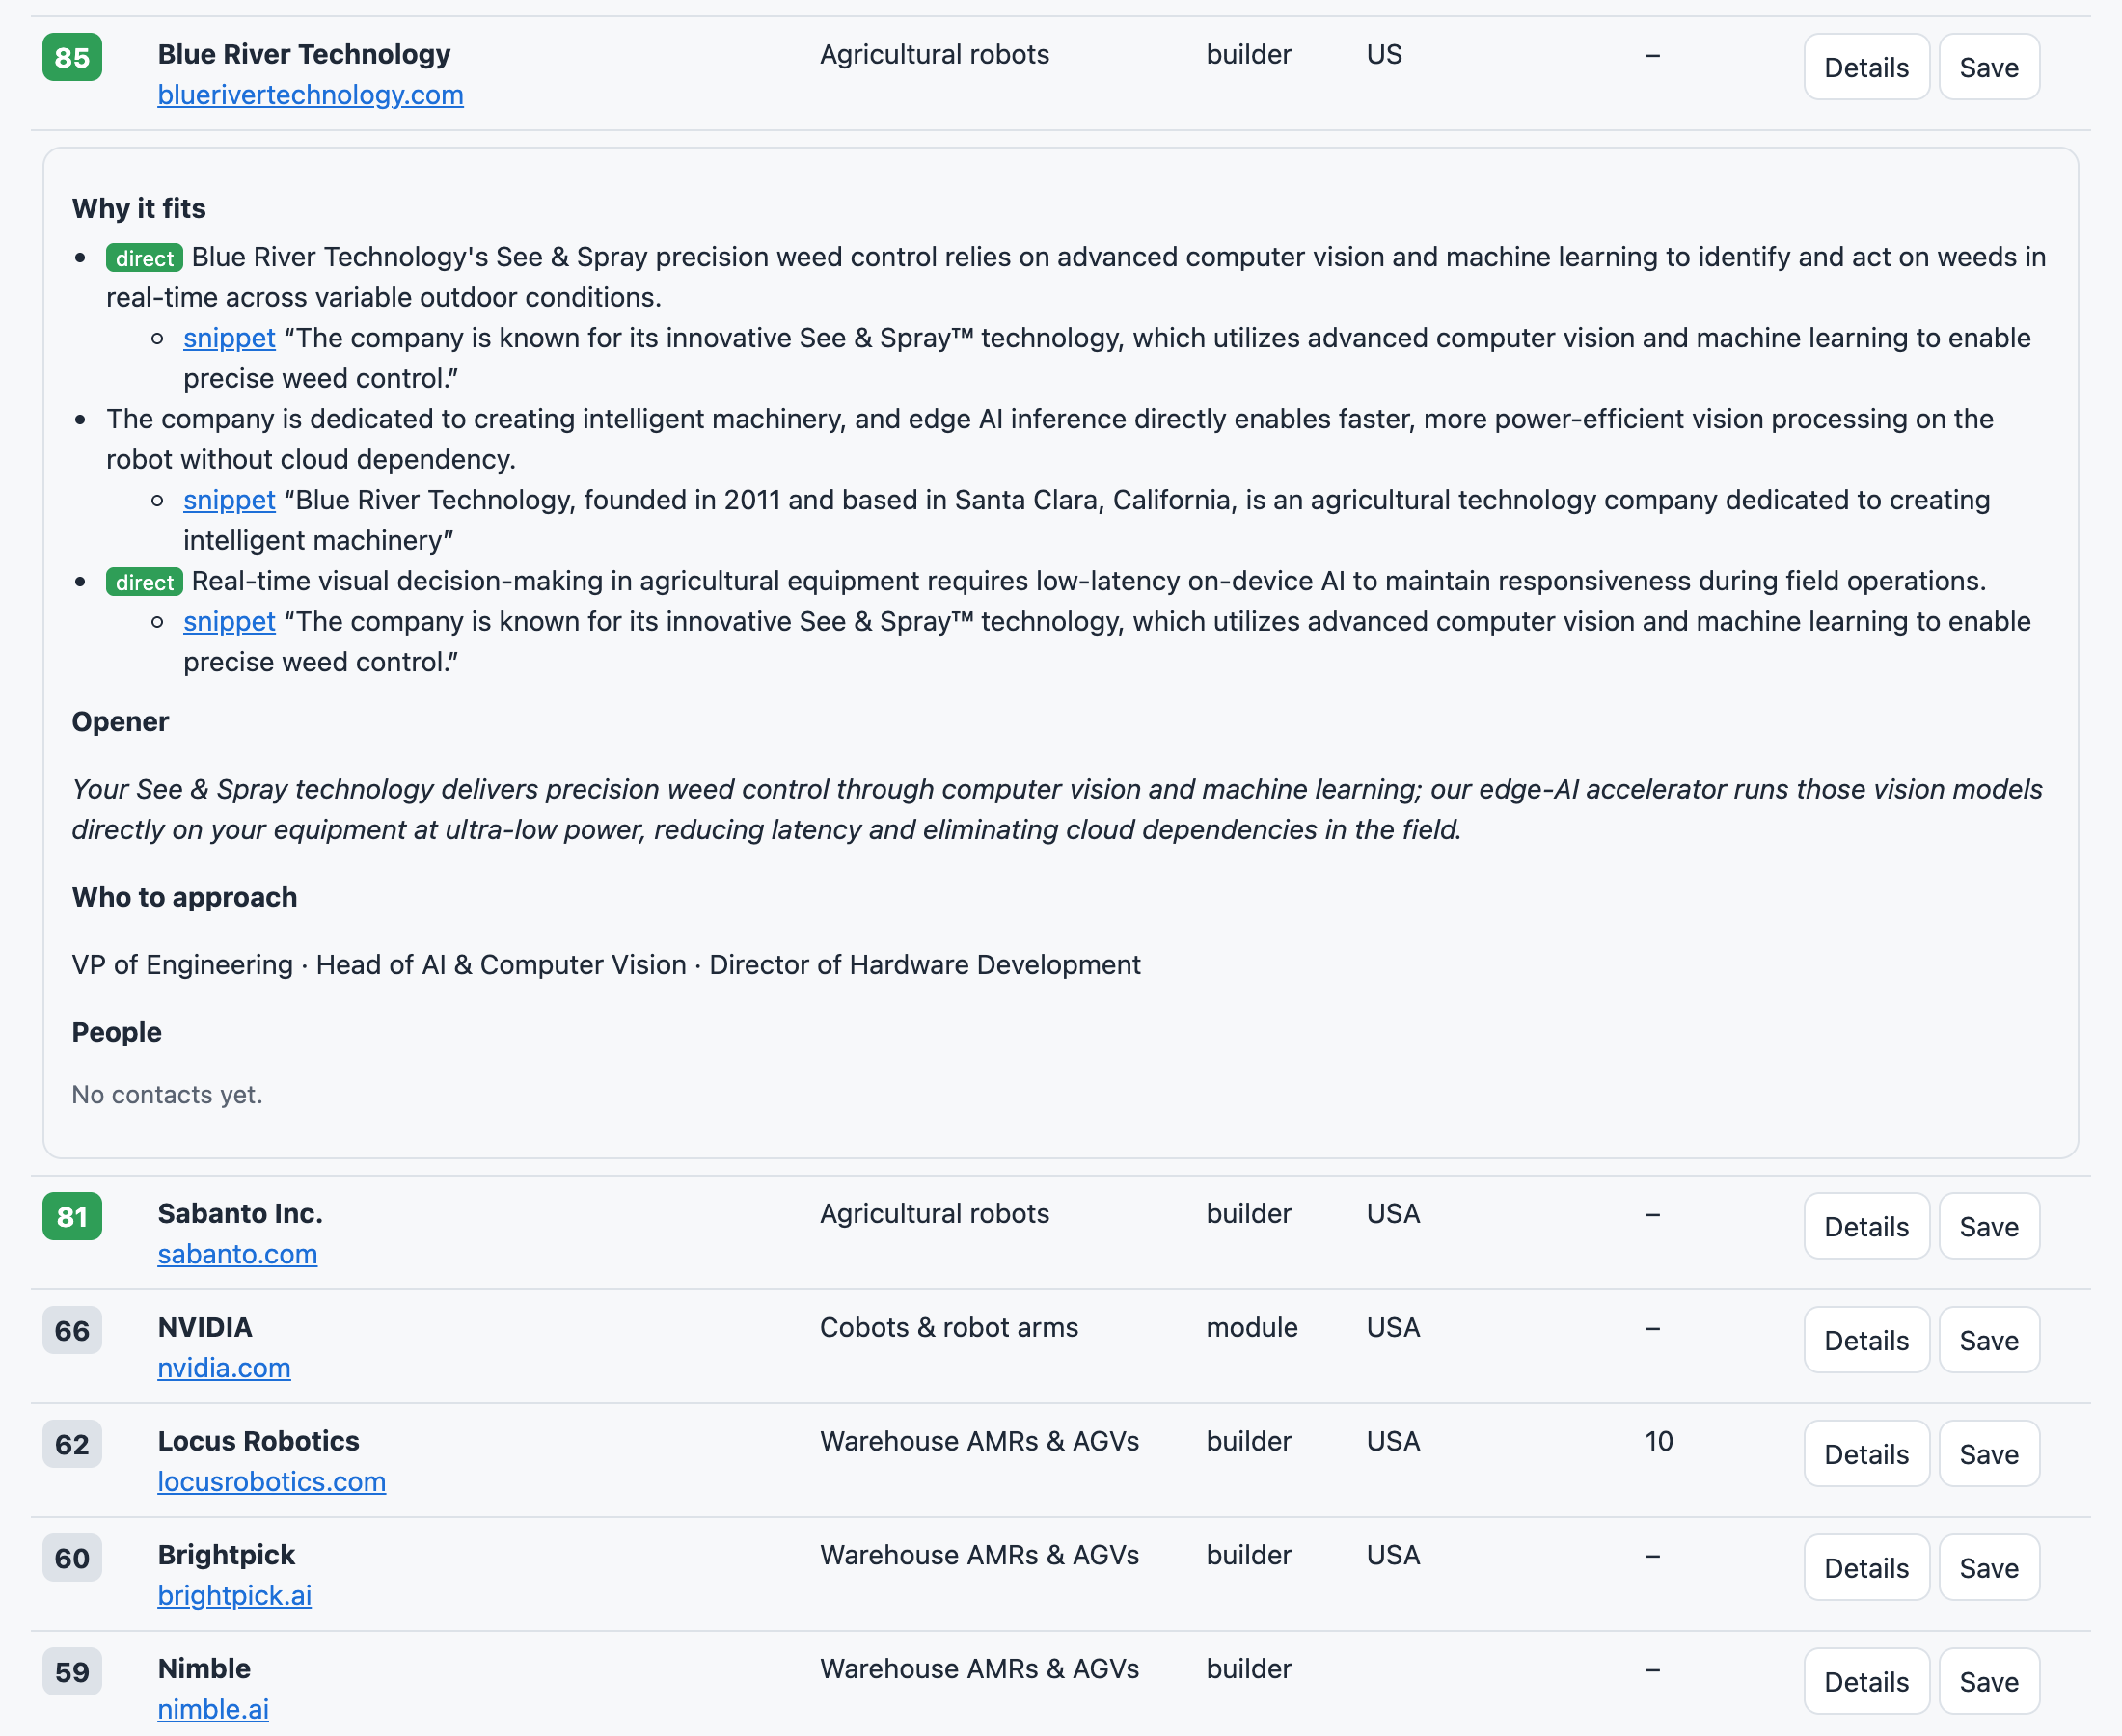Open locusrobotics.com link
Viewport: 2122px width, 1736px height.
[271, 1482]
